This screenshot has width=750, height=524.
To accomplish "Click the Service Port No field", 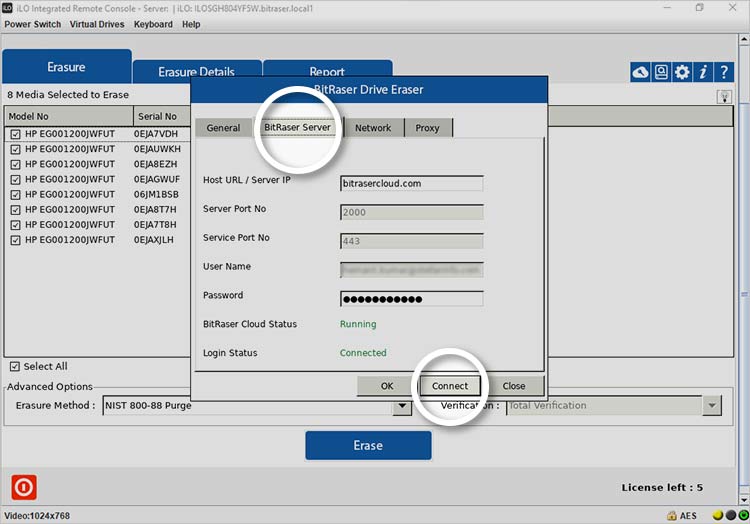I will coord(412,241).
